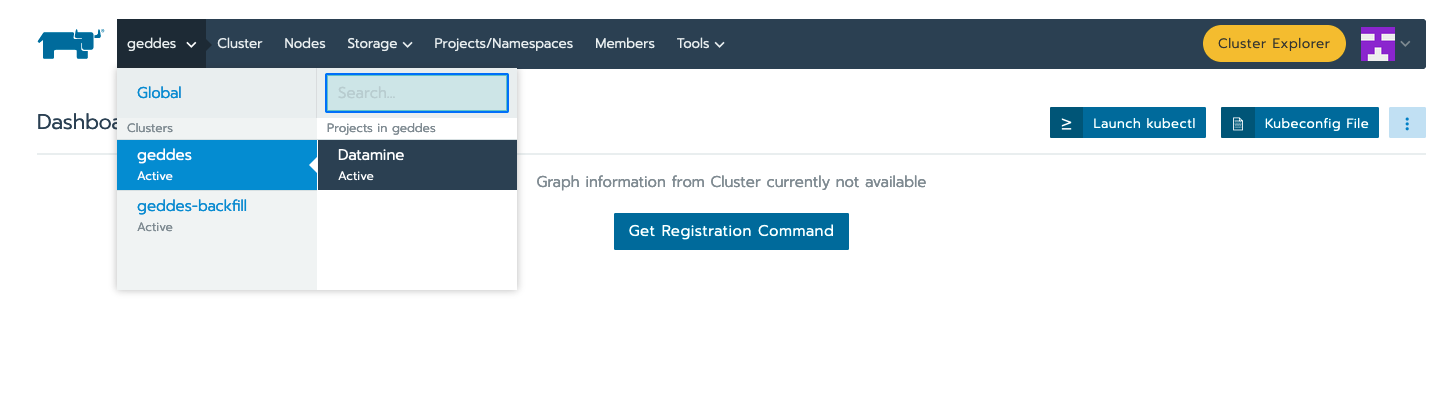Select the Global link in dropdown

coord(159,93)
